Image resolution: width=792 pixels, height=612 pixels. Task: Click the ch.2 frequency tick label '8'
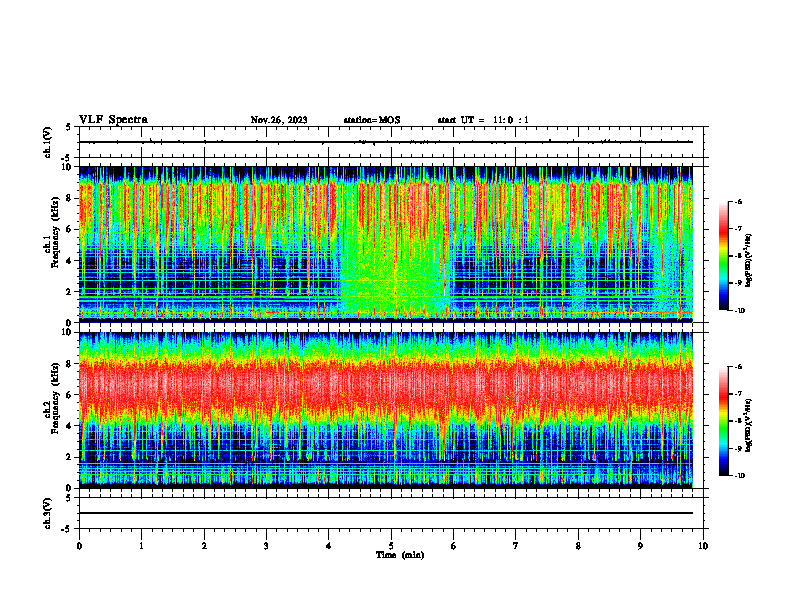pyautogui.click(x=69, y=364)
